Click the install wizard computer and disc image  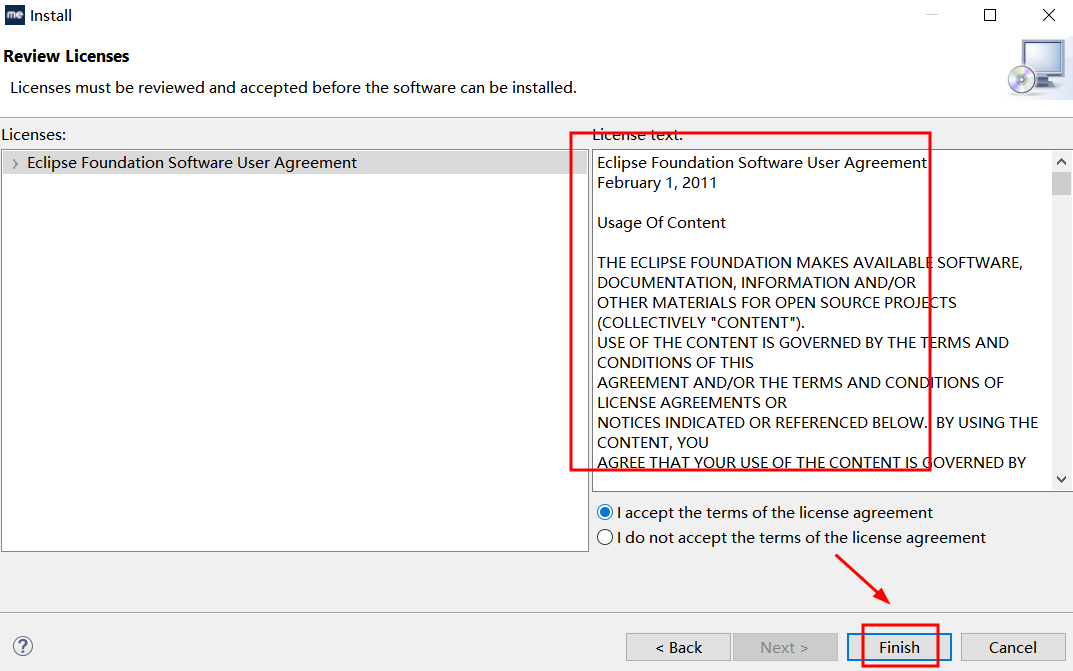click(x=1038, y=69)
